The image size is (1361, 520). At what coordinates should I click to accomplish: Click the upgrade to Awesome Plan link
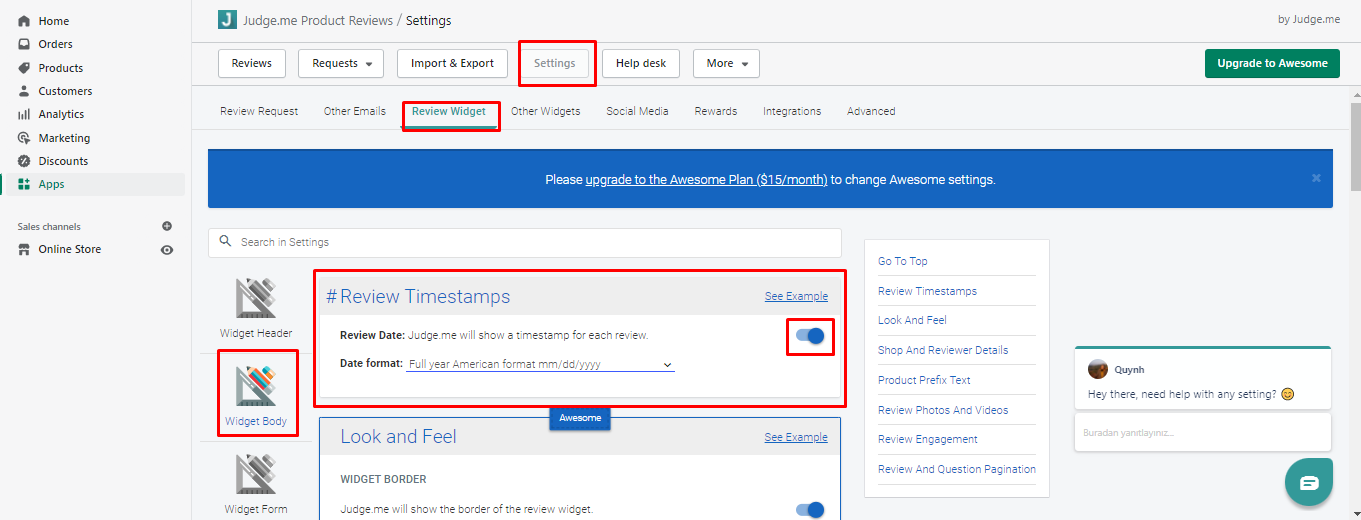pyautogui.click(x=707, y=180)
